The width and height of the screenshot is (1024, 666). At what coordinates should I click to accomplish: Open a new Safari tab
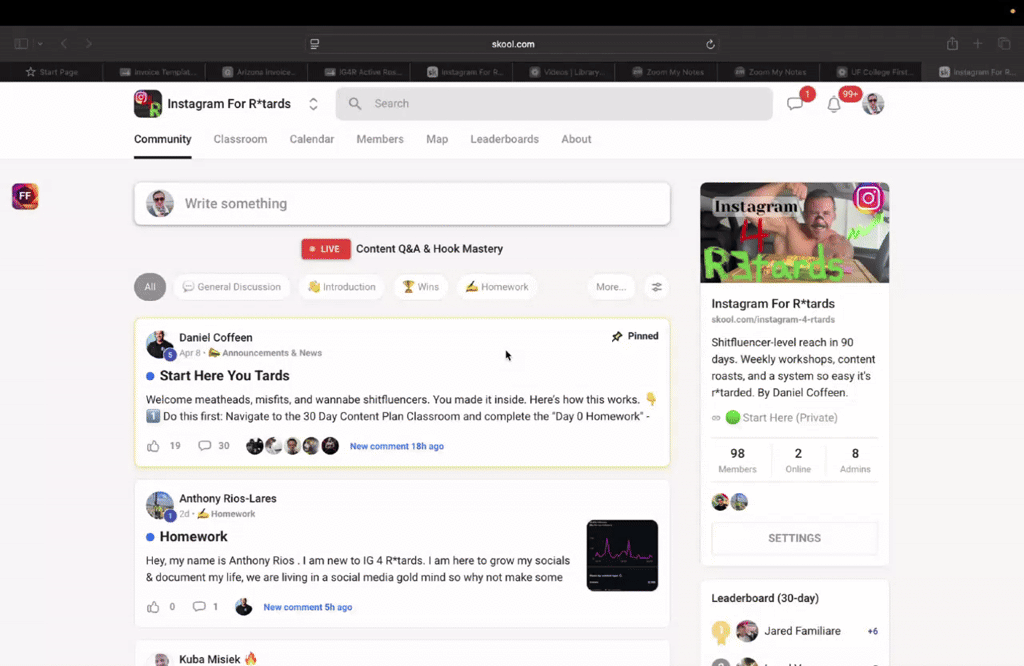pyautogui.click(x=978, y=44)
